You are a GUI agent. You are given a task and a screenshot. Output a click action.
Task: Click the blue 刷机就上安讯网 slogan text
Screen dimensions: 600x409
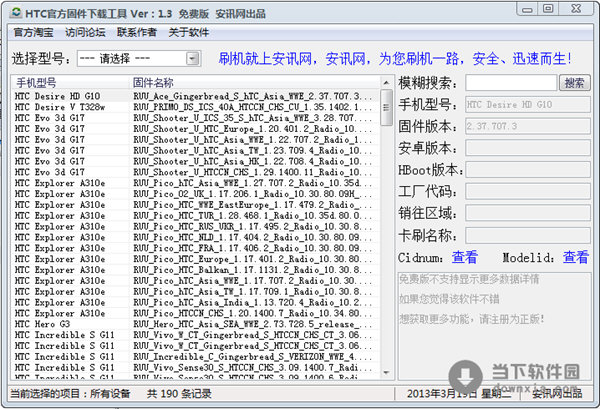[395, 59]
